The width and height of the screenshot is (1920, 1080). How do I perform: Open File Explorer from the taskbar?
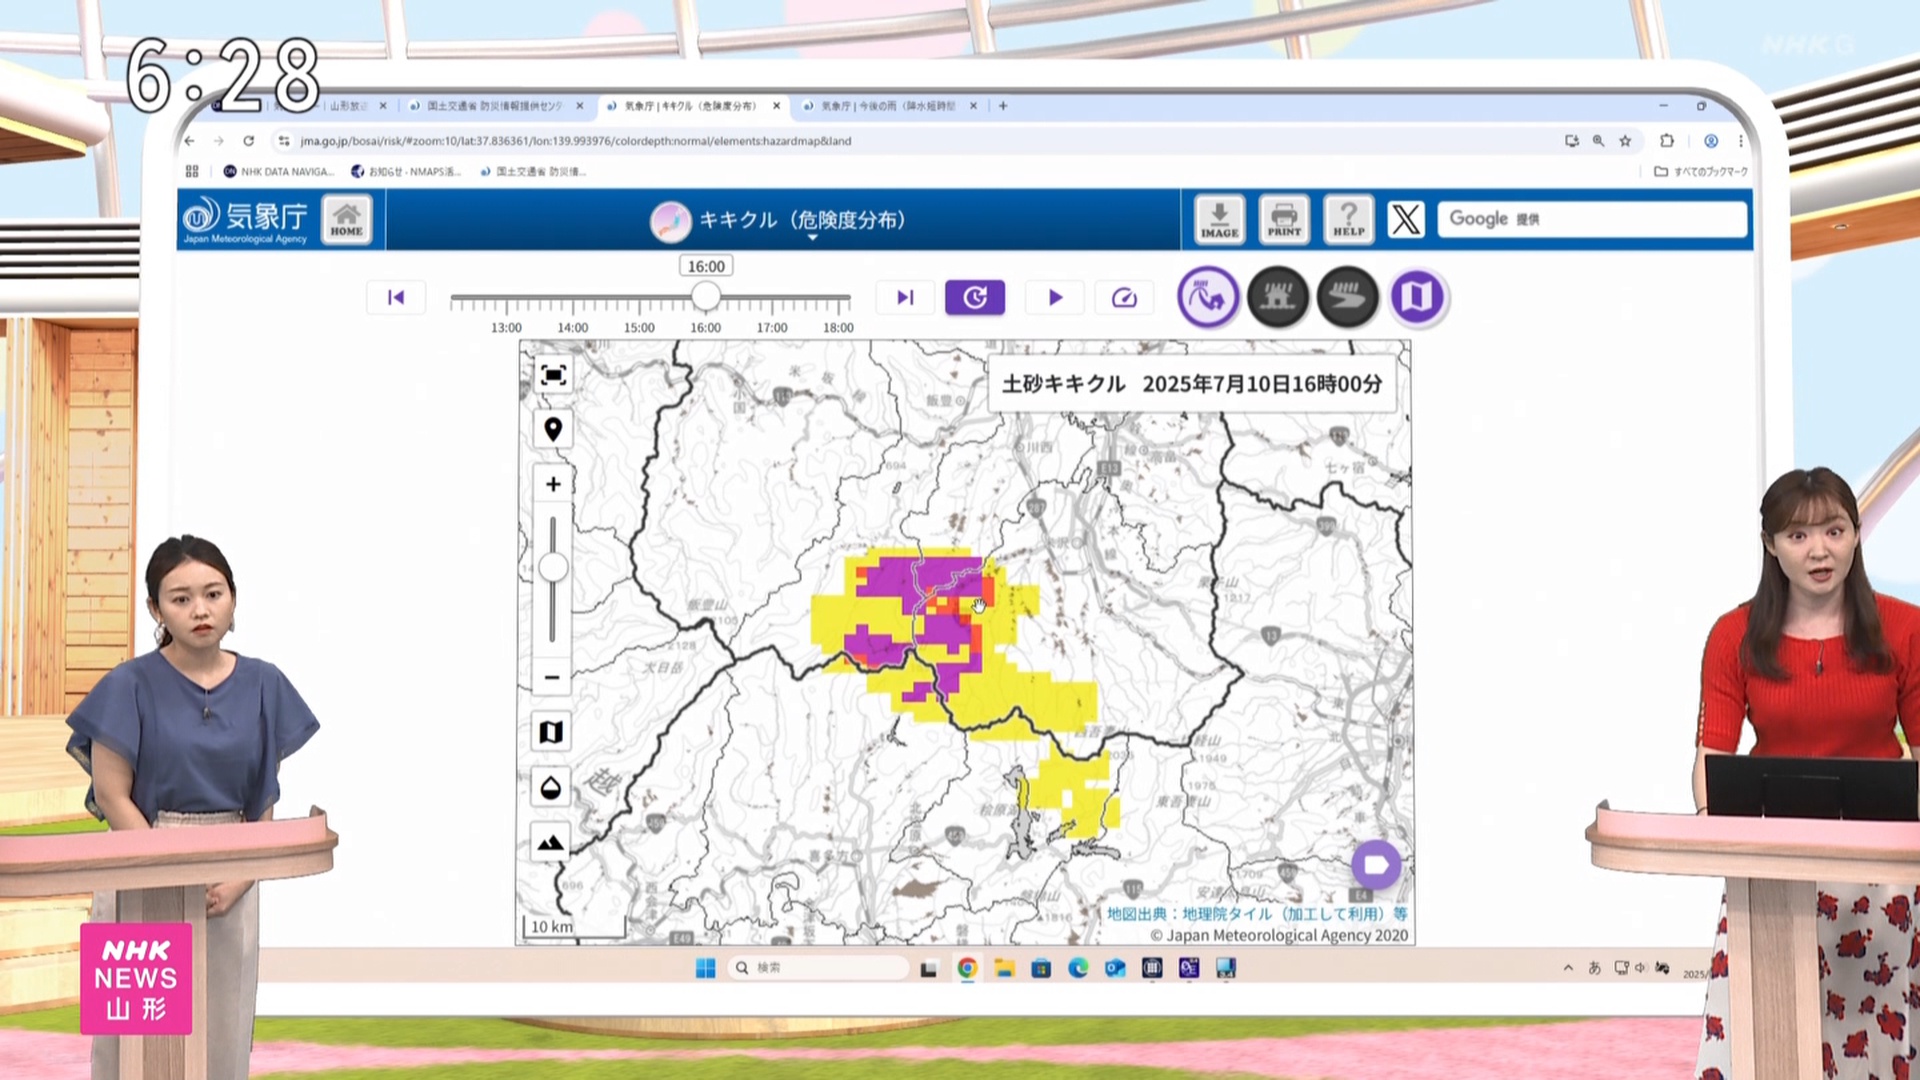click(1004, 968)
